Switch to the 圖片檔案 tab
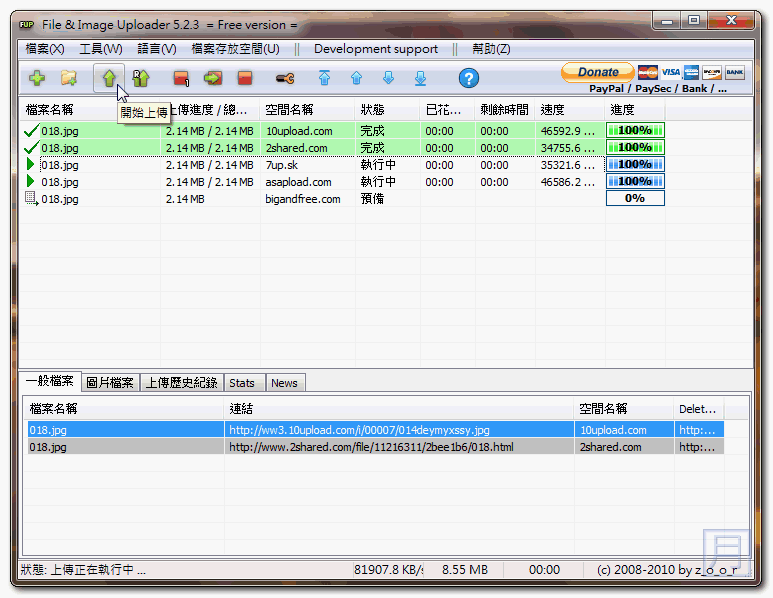 click(110, 383)
